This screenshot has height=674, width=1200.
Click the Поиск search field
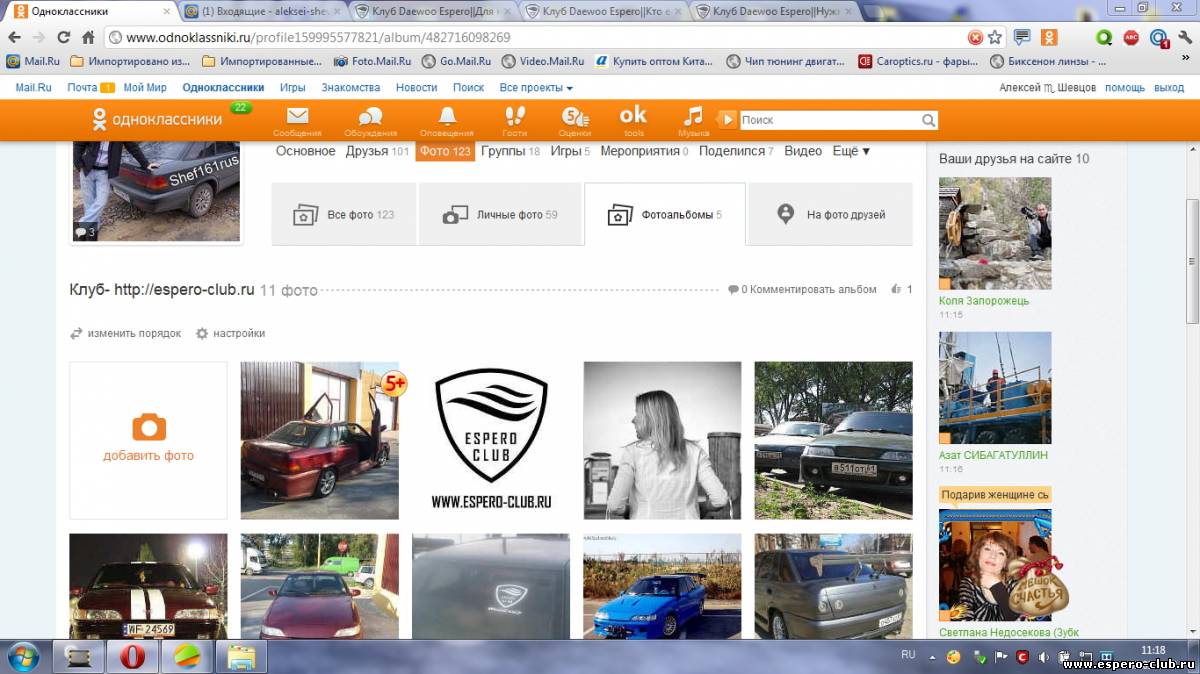coord(828,120)
